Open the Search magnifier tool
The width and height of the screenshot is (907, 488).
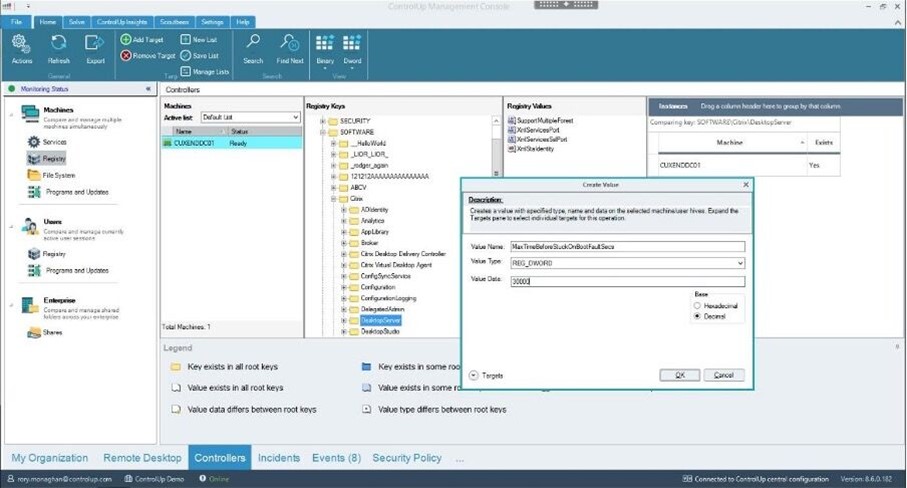click(x=253, y=43)
